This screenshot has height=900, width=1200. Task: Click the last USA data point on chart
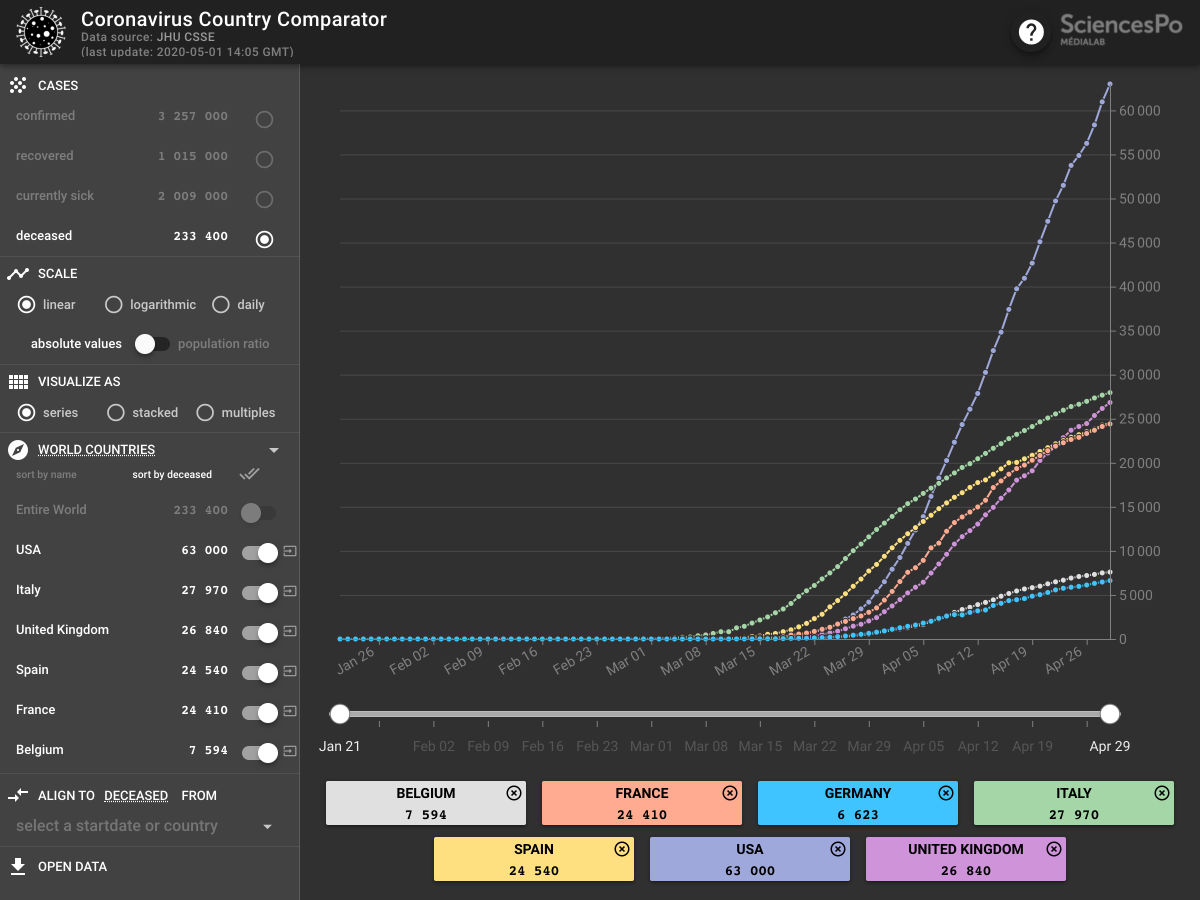click(1110, 84)
